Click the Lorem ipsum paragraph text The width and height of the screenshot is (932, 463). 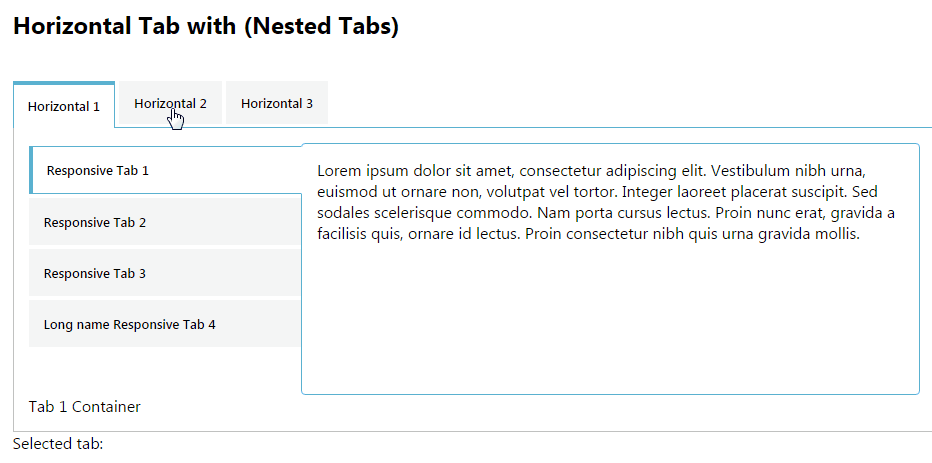coord(606,203)
